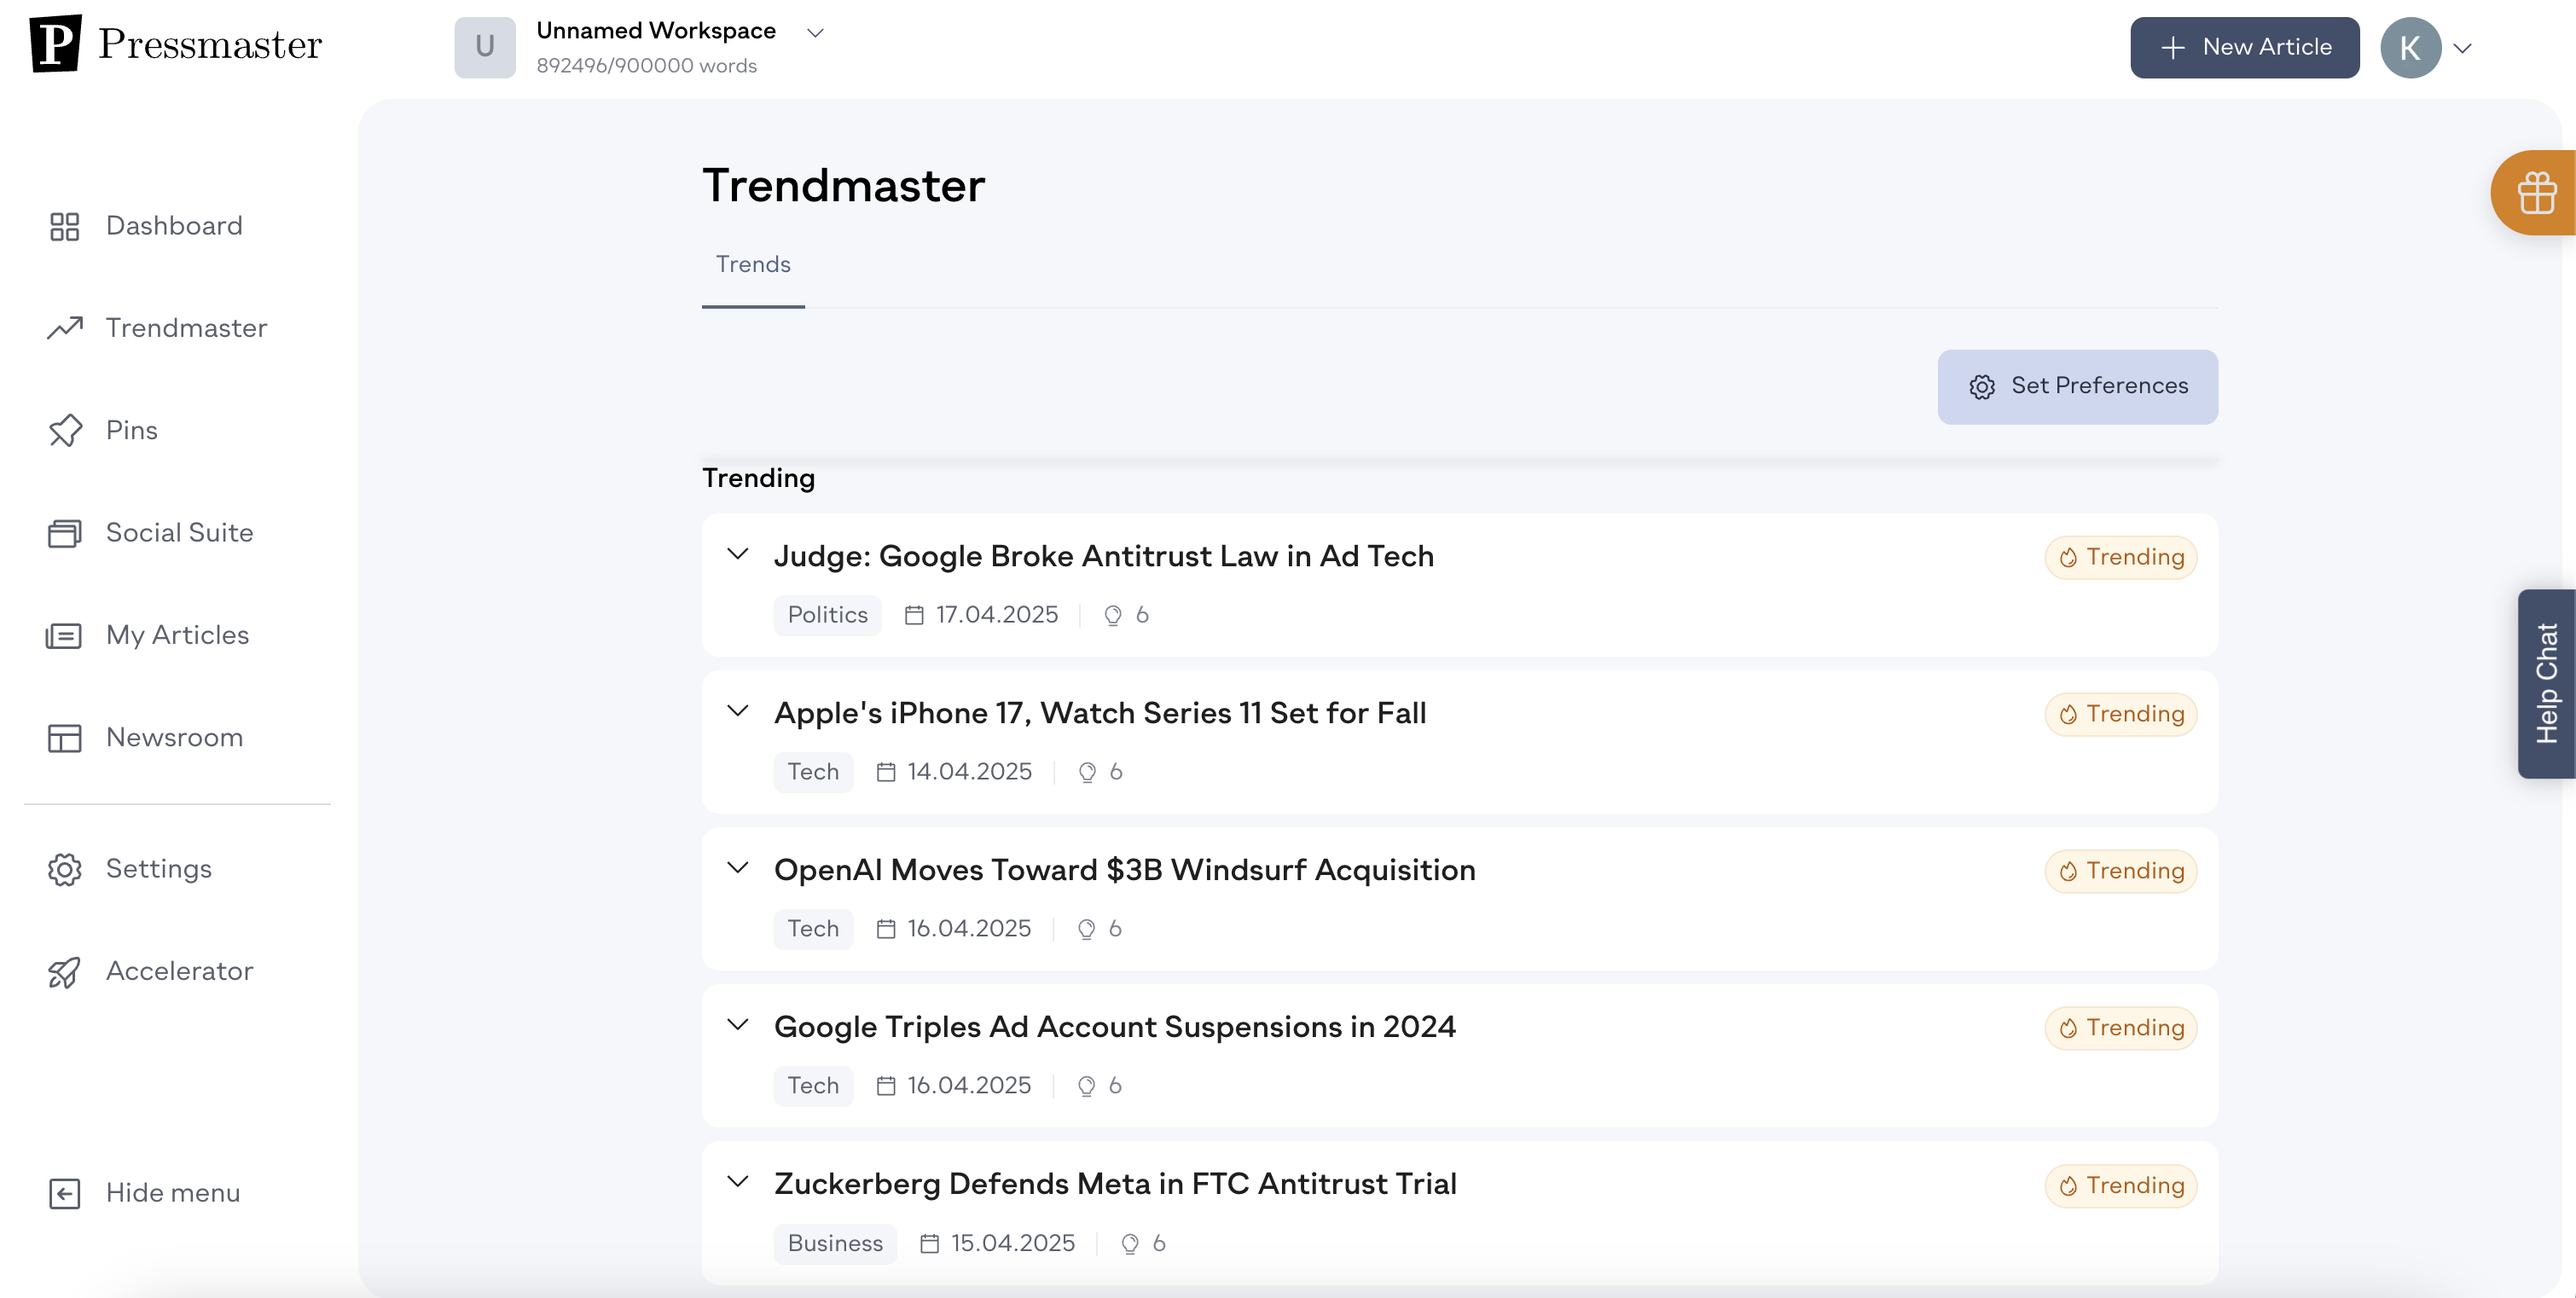Viewport: 2576px width, 1298px height.
Task: Open the Unnamed Workspace dropdown arrow
Action: [816, 33]
